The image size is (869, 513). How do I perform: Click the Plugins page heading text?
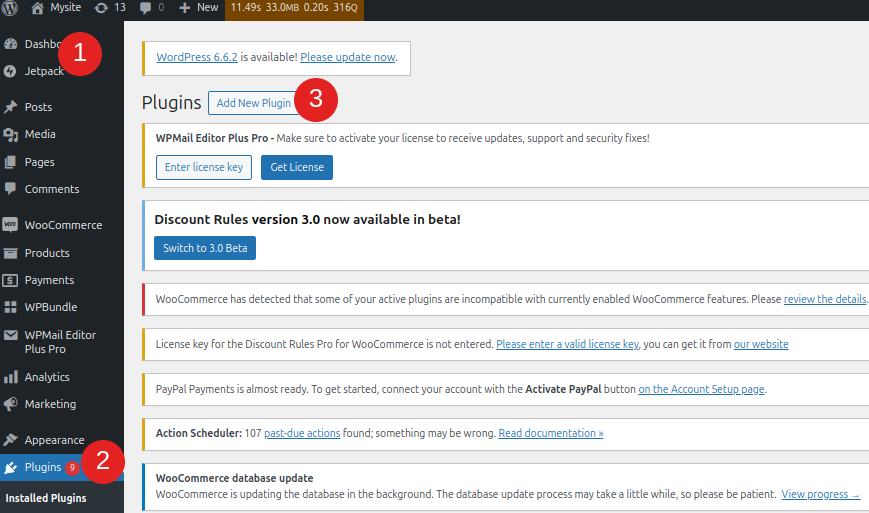[171, 103]
